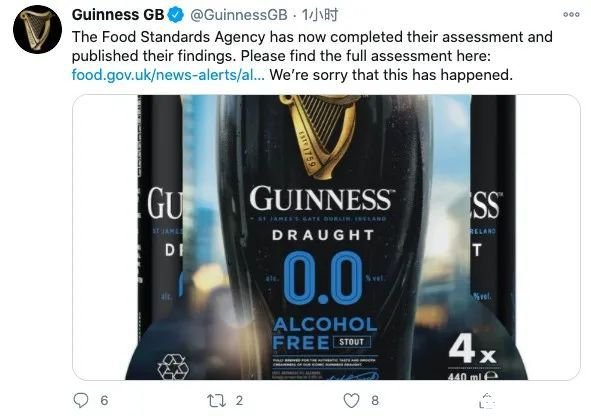591x418 pixels.
Task: Click the gold harp logo in image
Action: click(319, 136)
